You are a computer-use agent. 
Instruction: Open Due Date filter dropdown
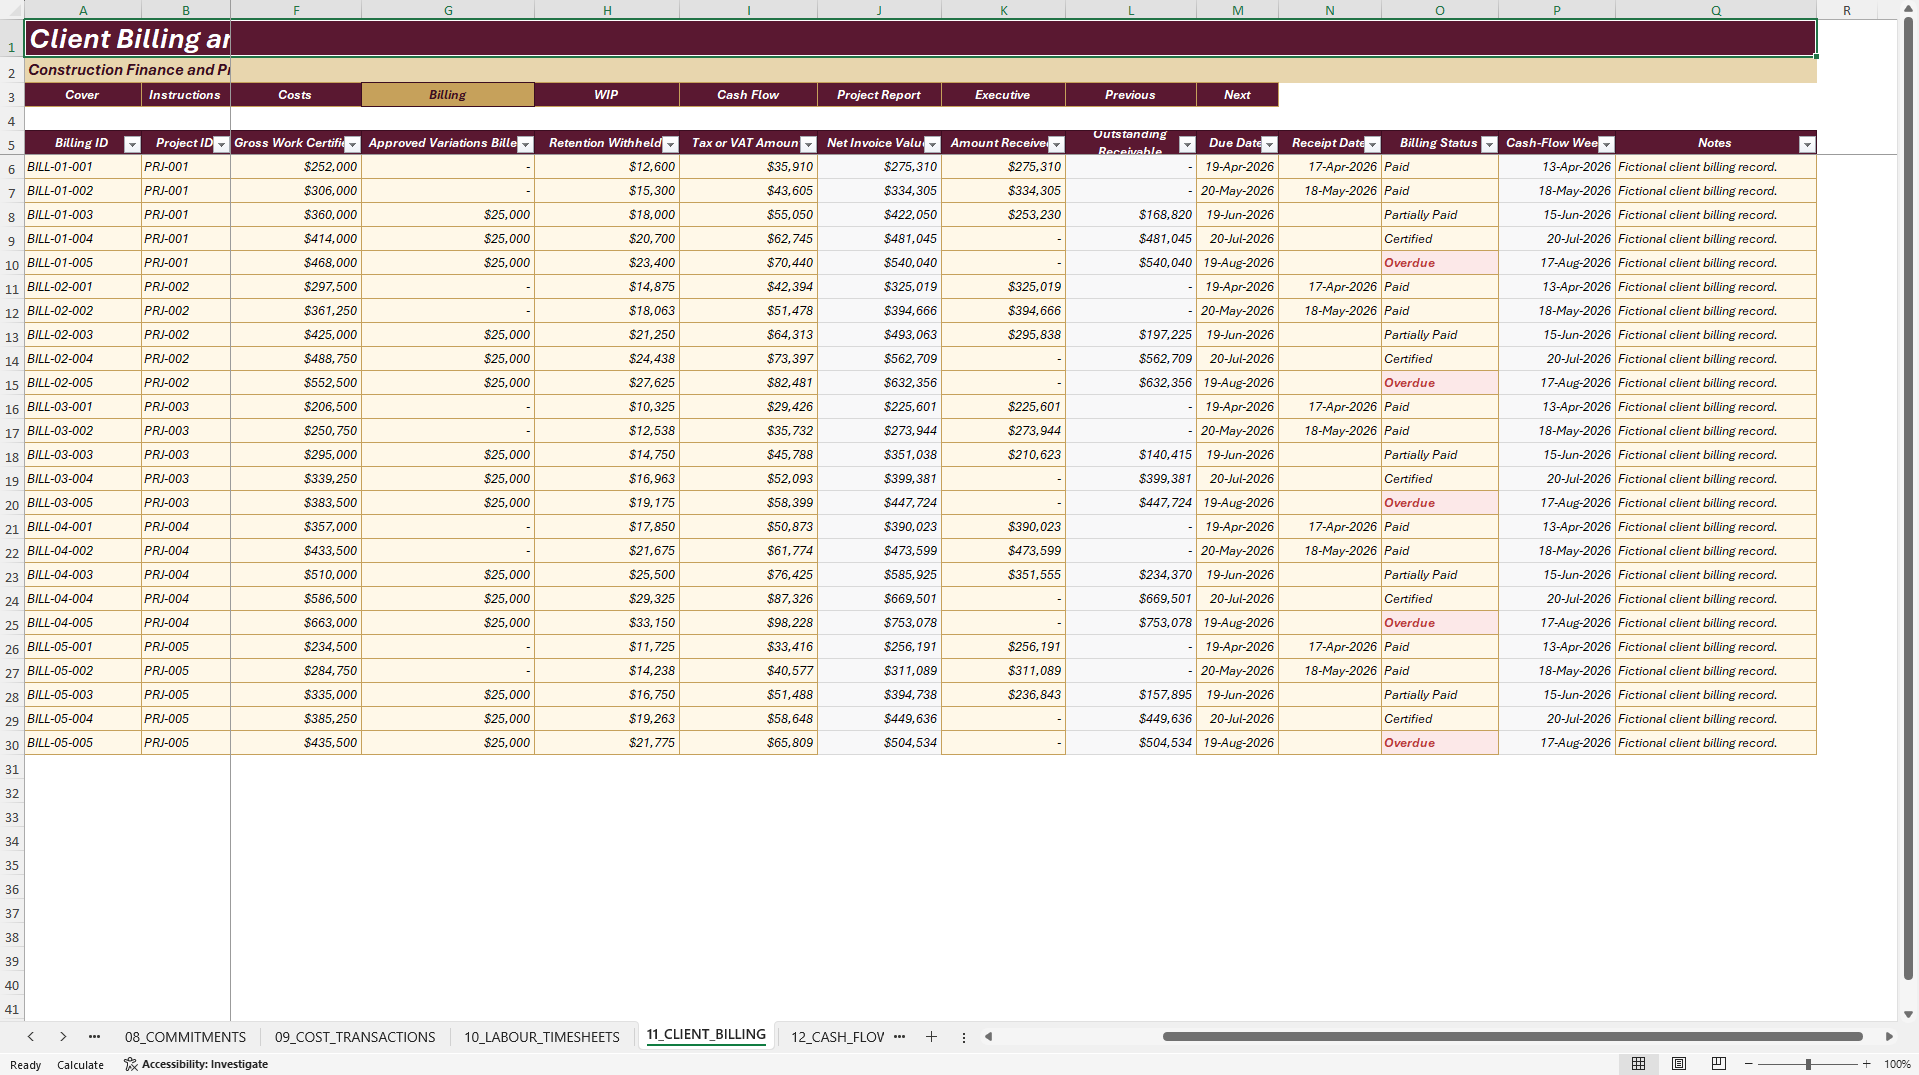(1269, 145)
